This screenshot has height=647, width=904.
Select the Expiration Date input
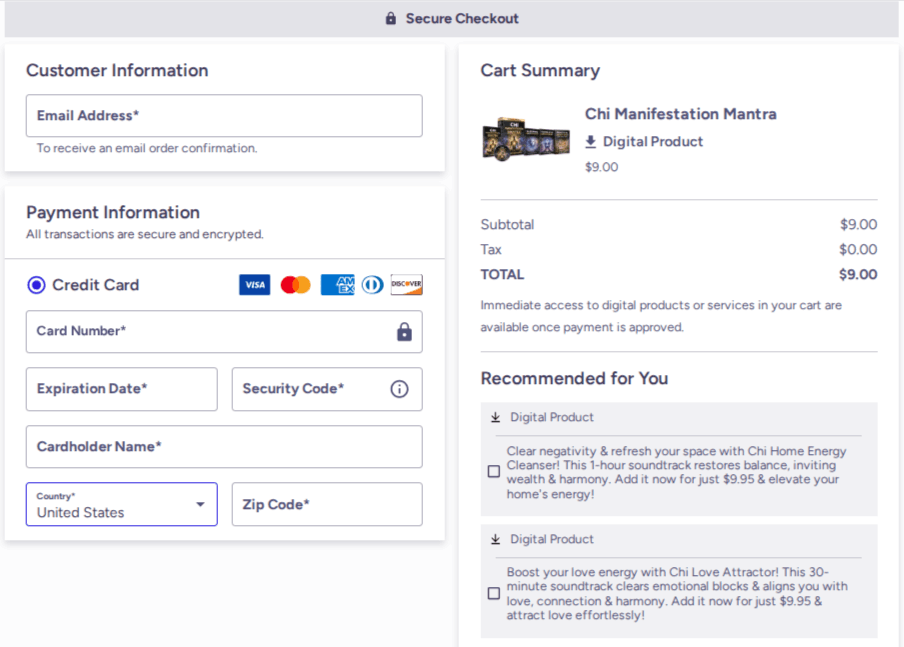click(121, 389)
